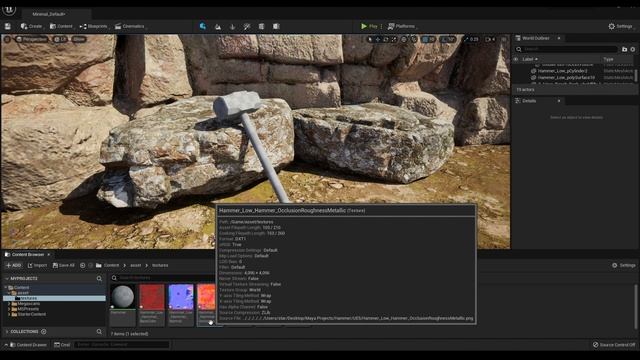
Task: Open the World Outliner settings gear
Action: pyautogui.click(x=633, y=49)
